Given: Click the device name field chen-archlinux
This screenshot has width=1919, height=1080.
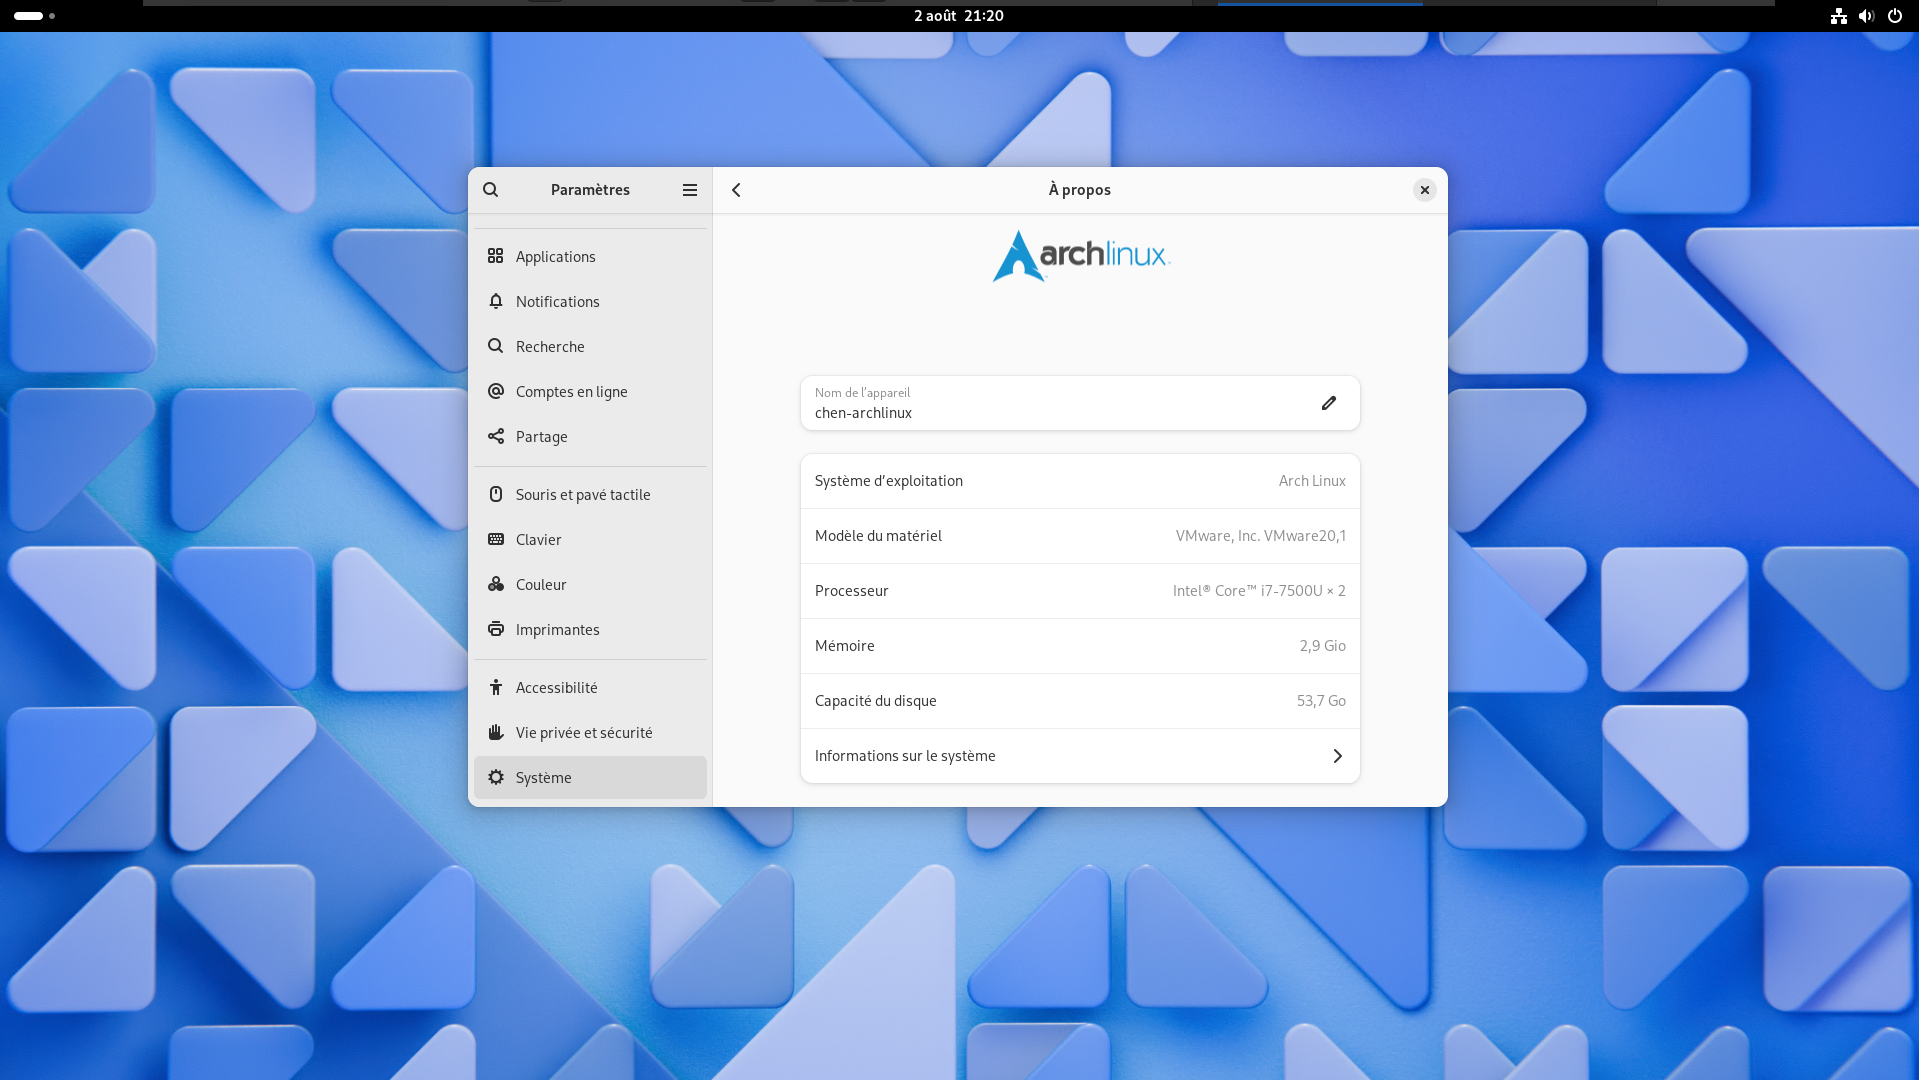Looking at the screenshot, I should click(x=1080, y=403).
